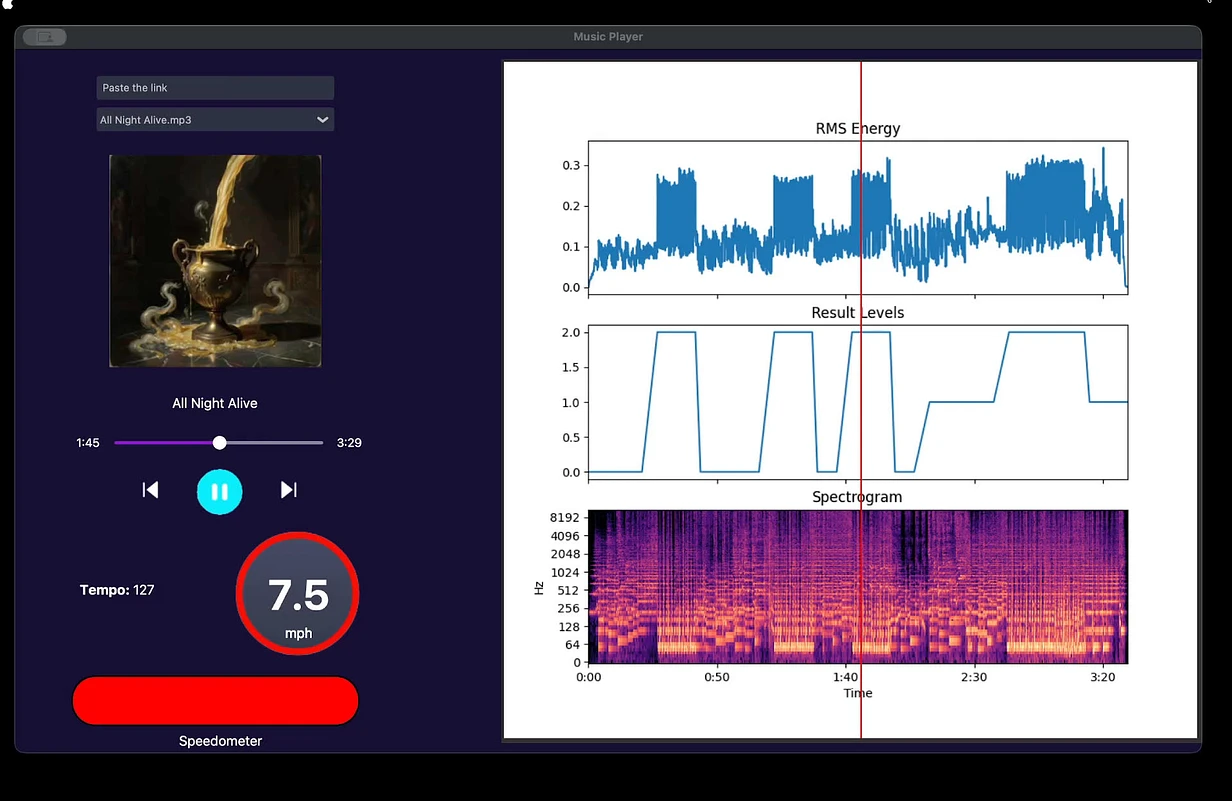The width and height of the screenshot is (1232, 801).
Task: Click the Tempo: 127 readout
Action: point(117,590)
